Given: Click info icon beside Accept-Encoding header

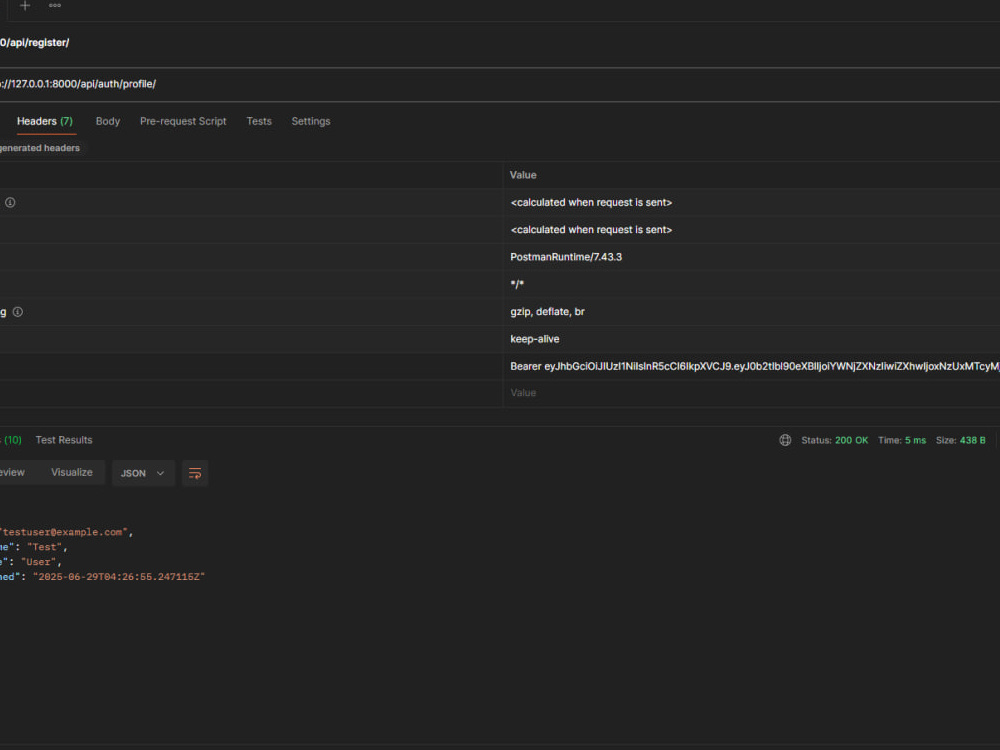Looking at the screenshot, I should [x=18, y=312].
